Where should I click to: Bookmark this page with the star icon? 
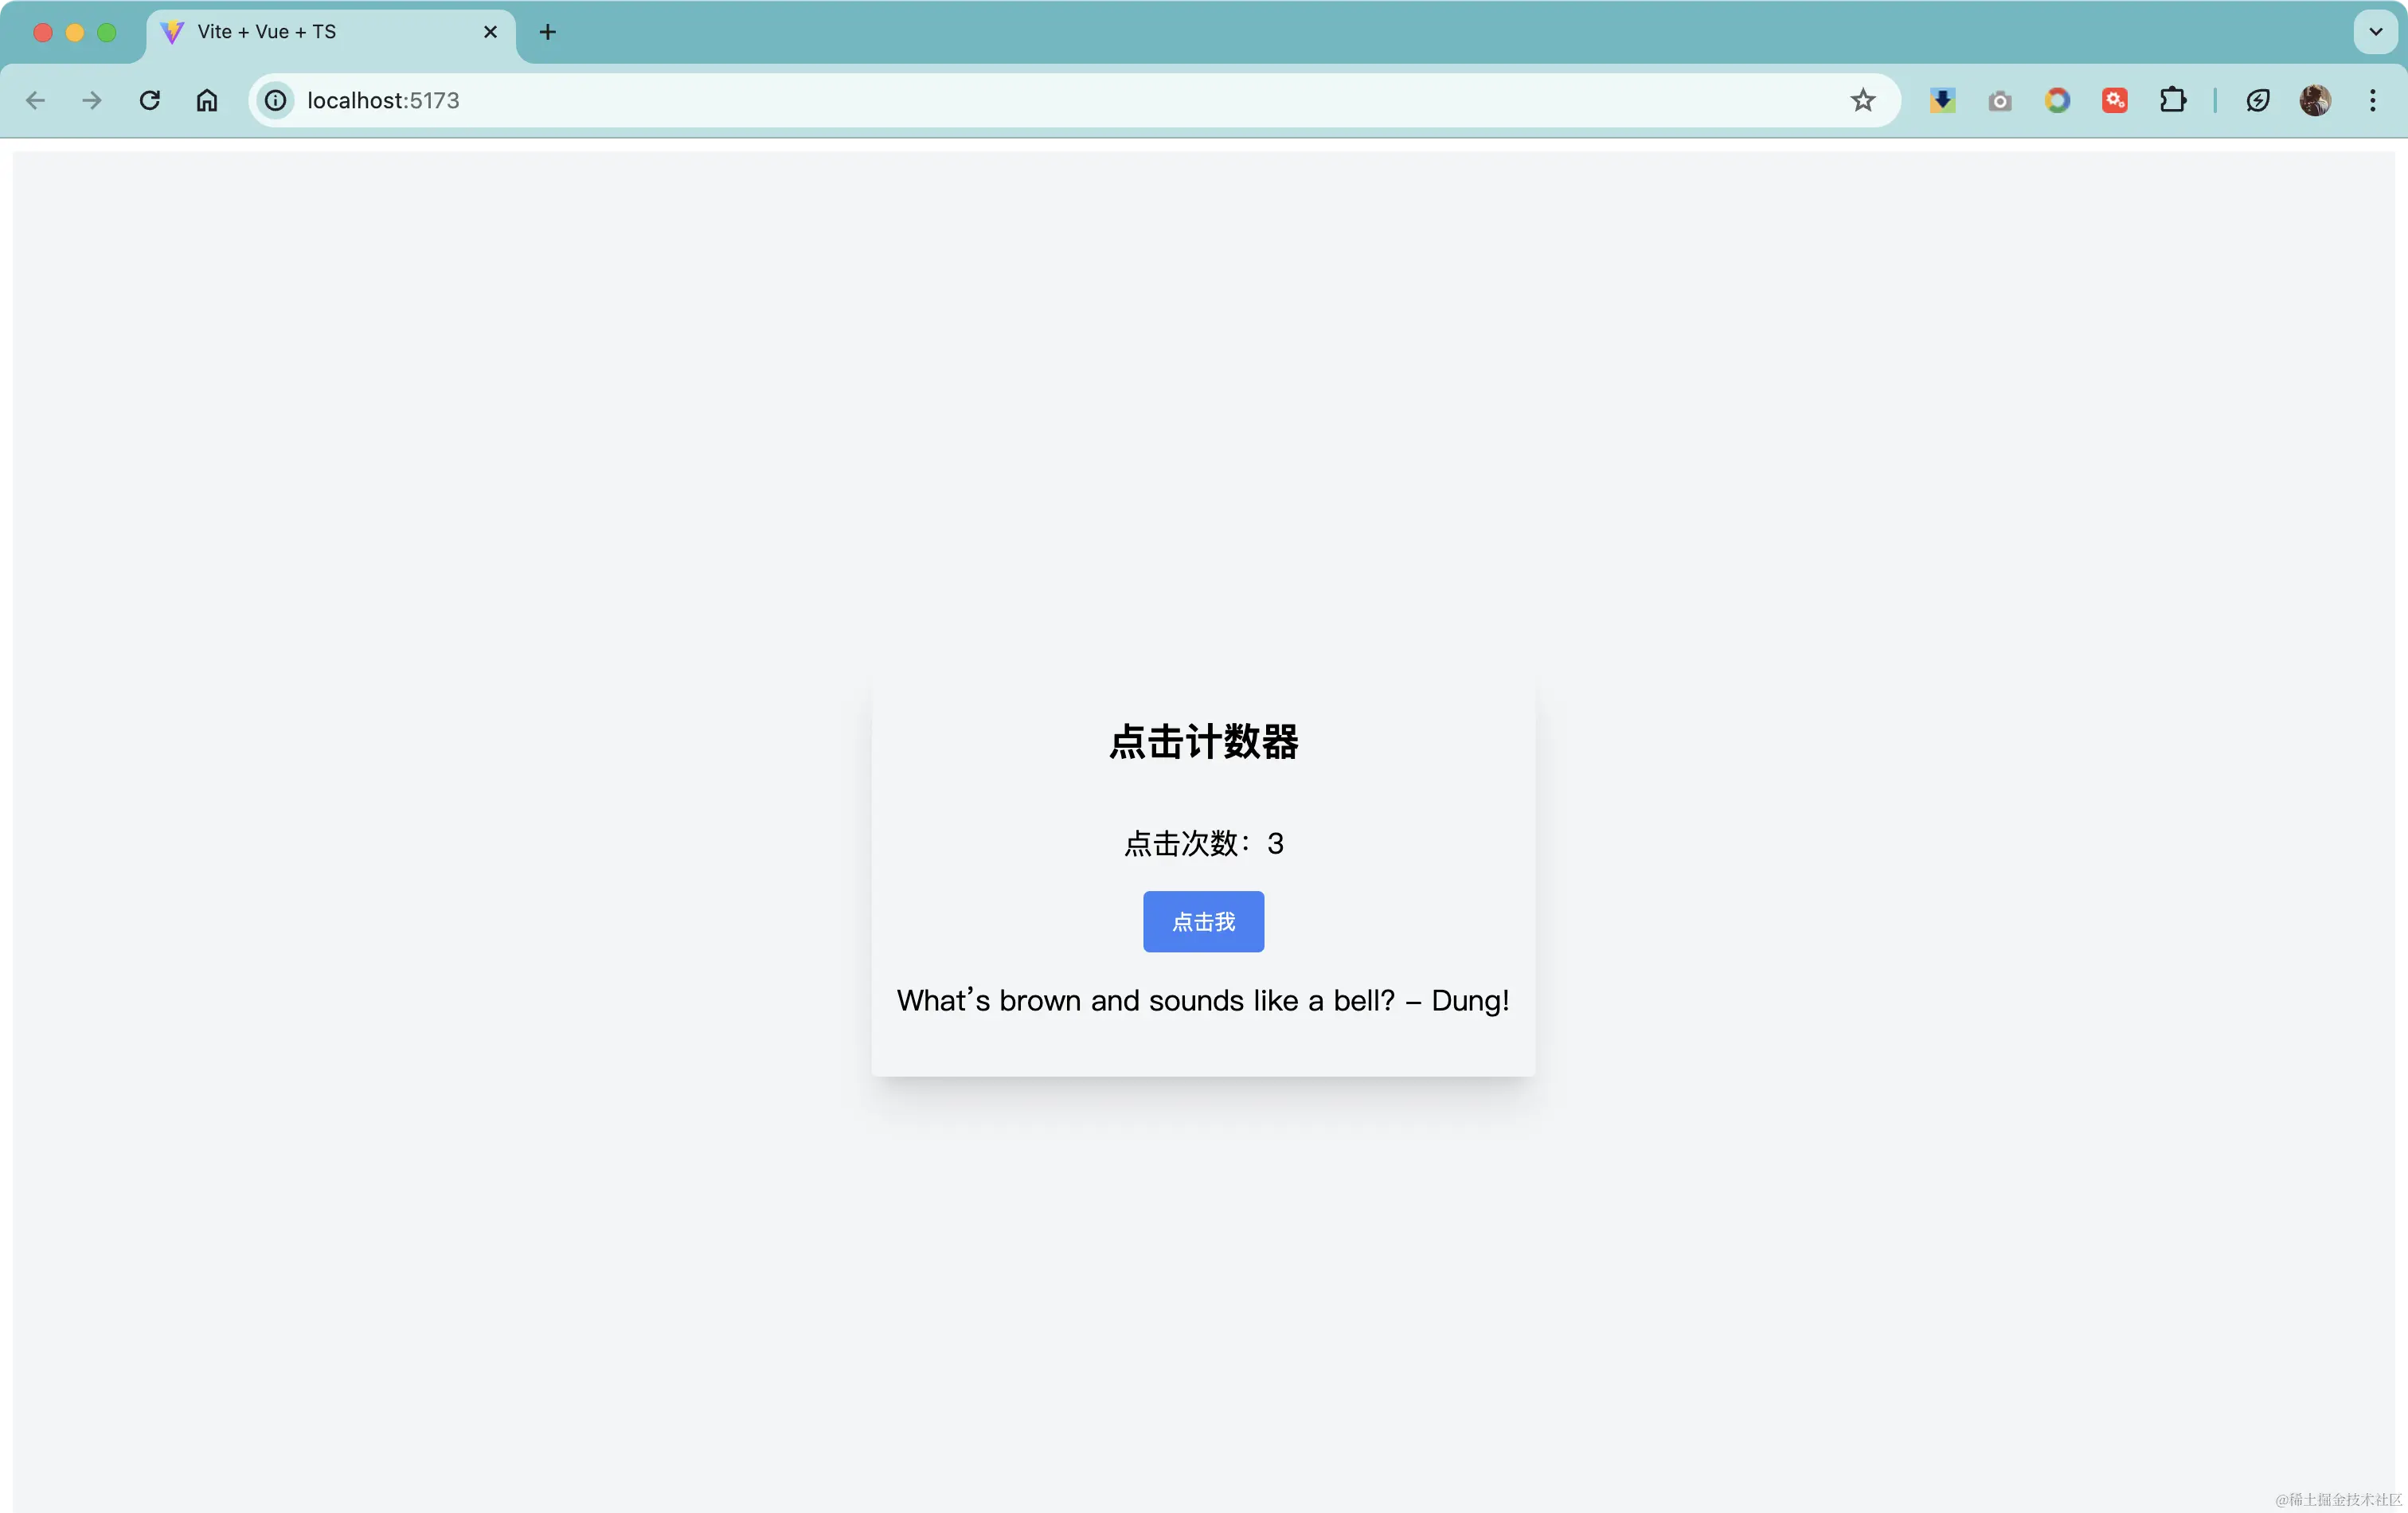(x=1862, y=100)
